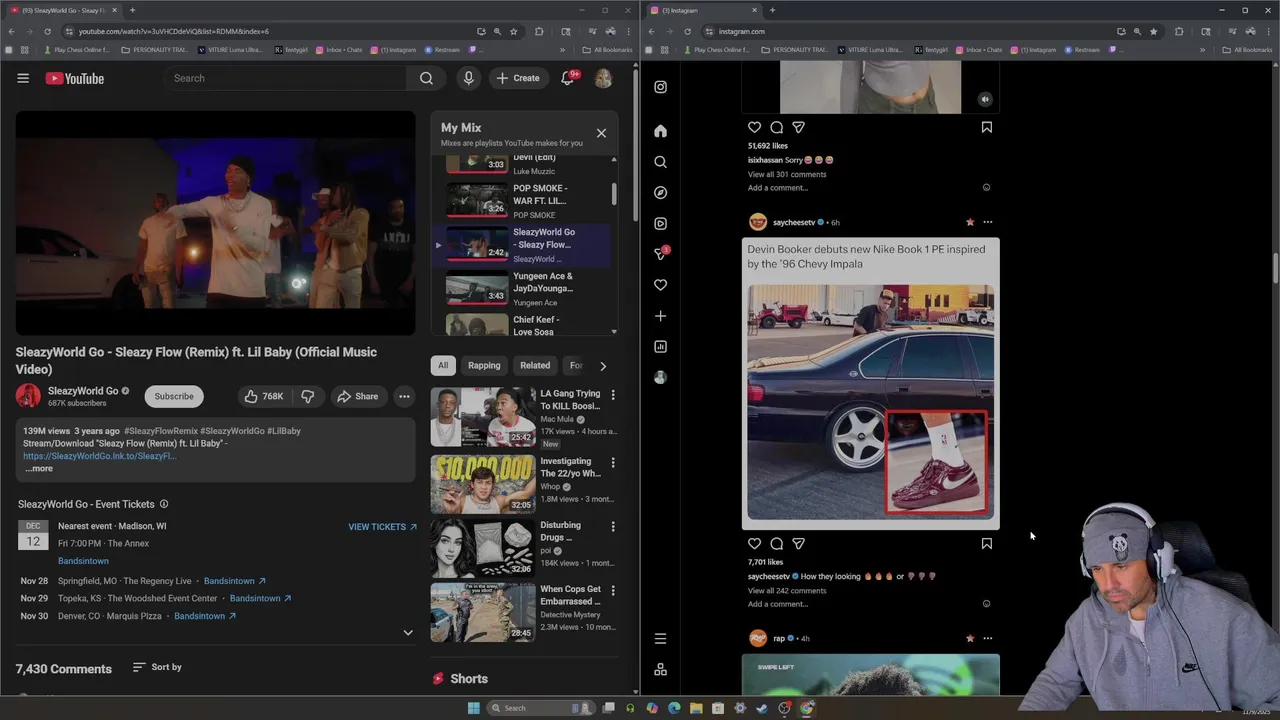Like the isixhassan captioned post

pos(754,127)
